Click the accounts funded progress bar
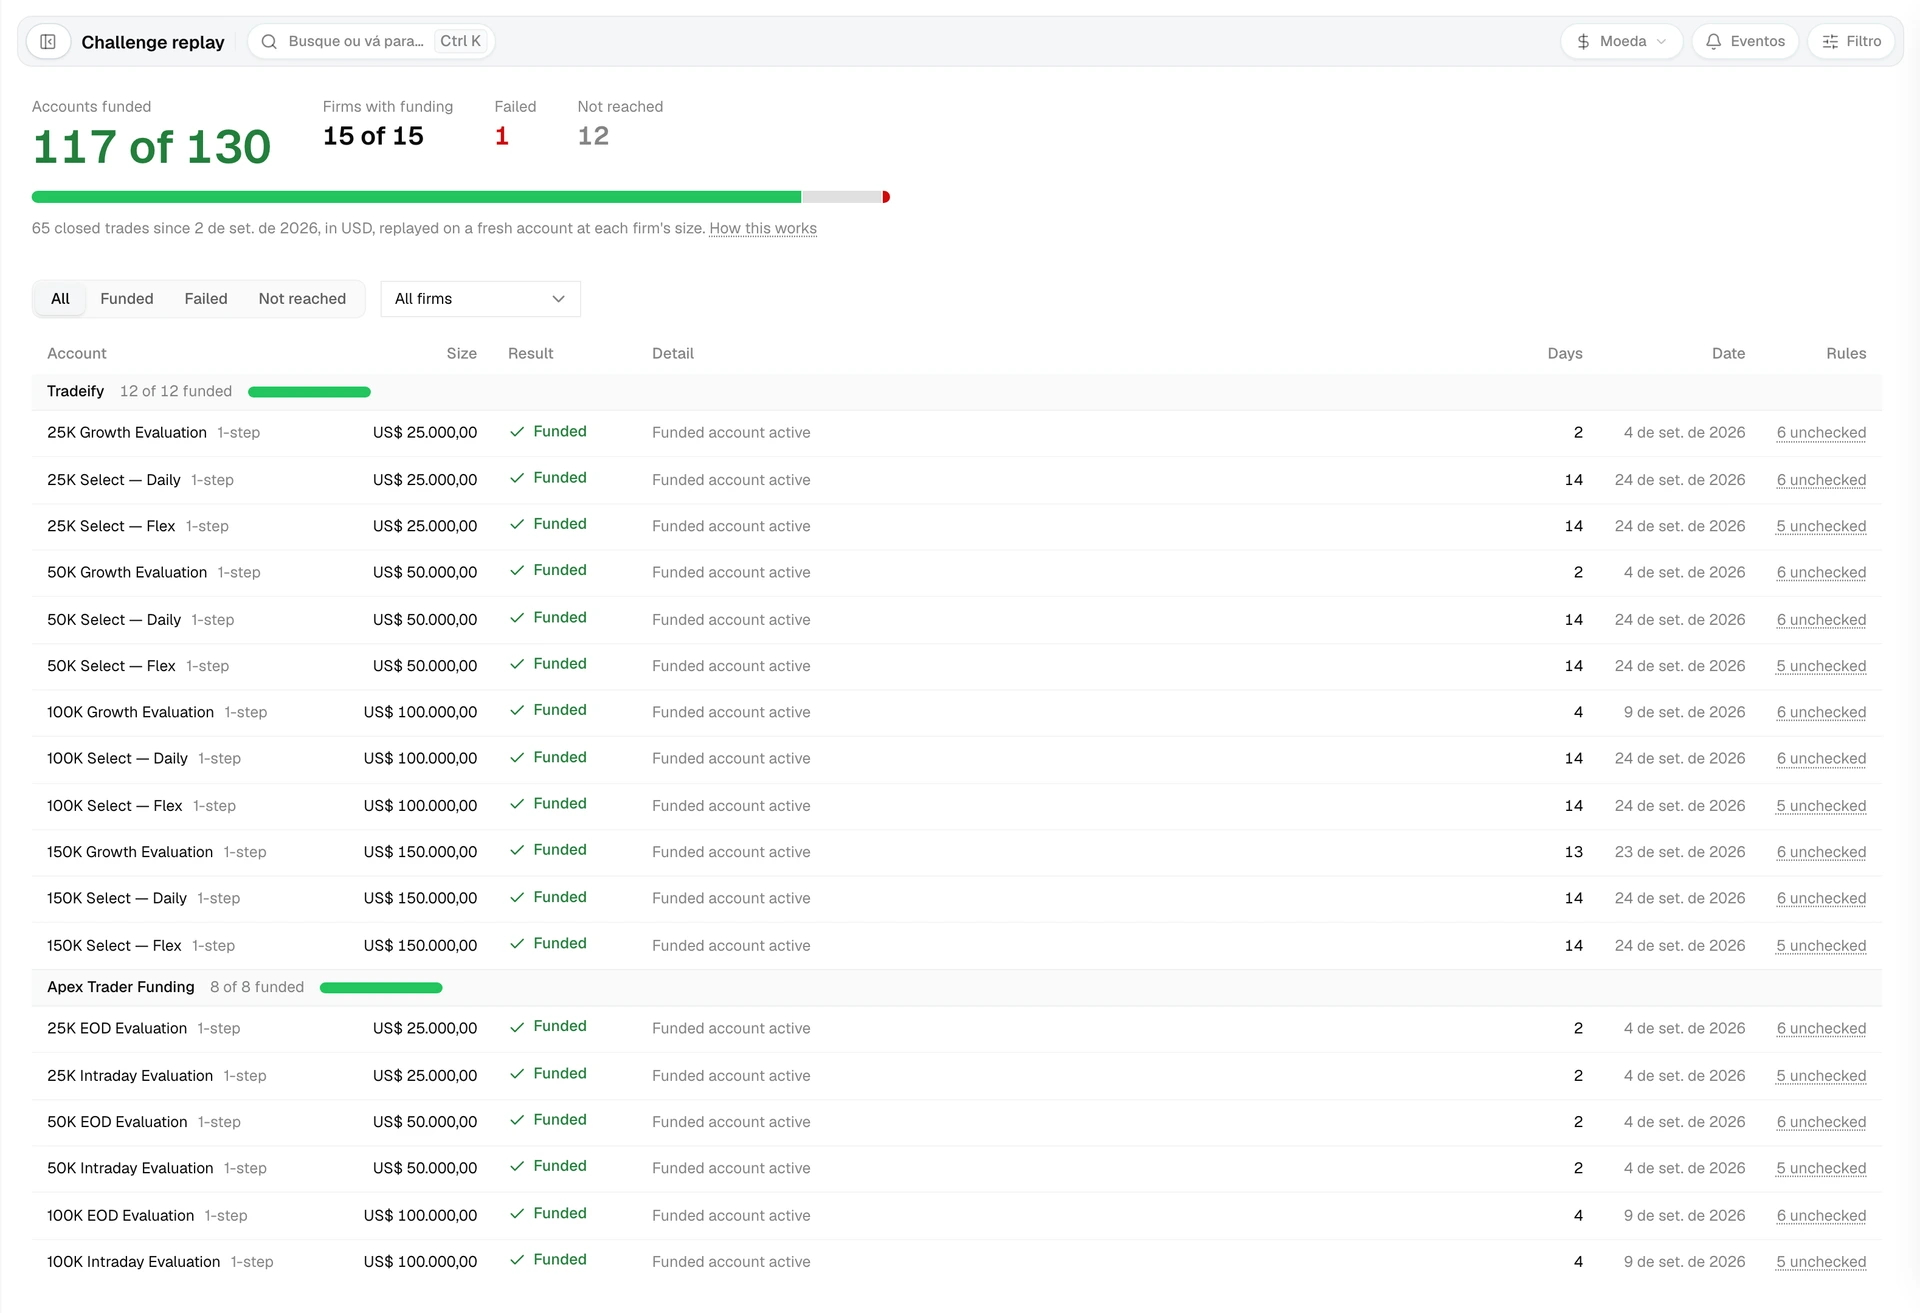 click(x=461, y=197)
